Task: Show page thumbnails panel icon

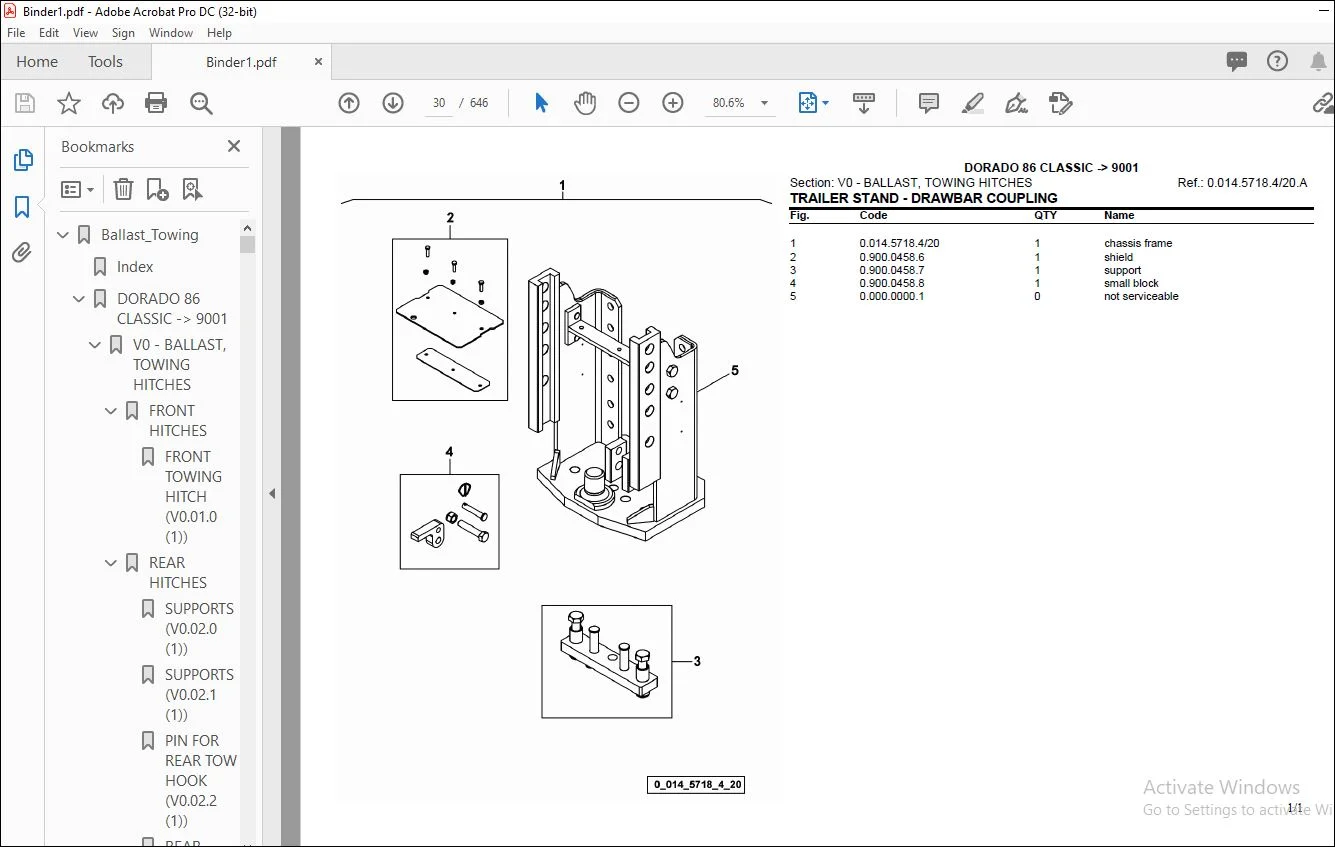Action: point(22,160)
